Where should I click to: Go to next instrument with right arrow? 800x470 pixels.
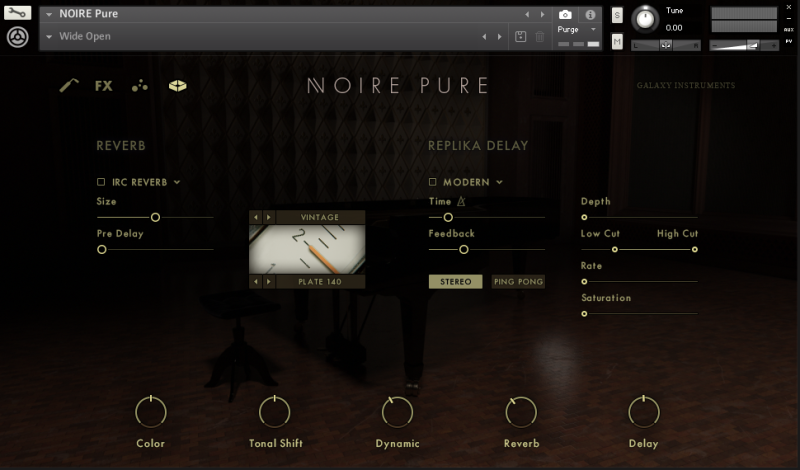click(542, 14)
